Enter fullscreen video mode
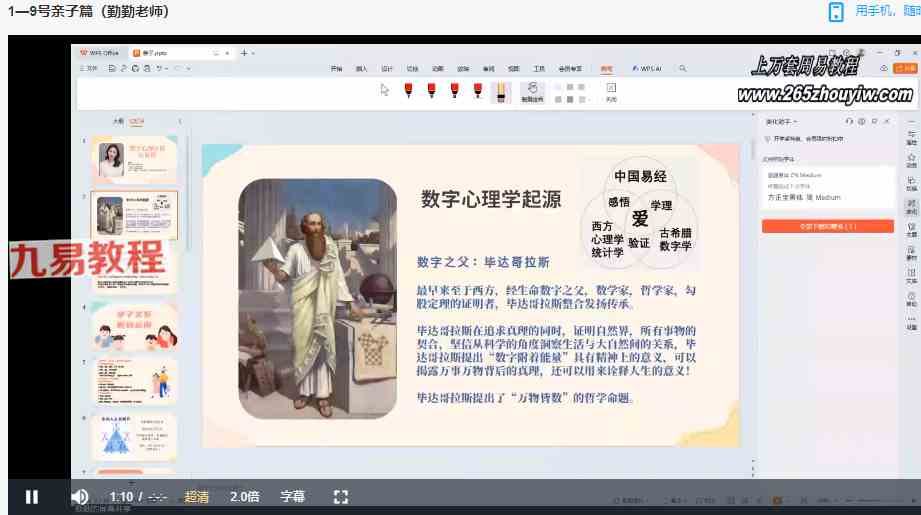 pyautogui.click(x=340, y=497)
